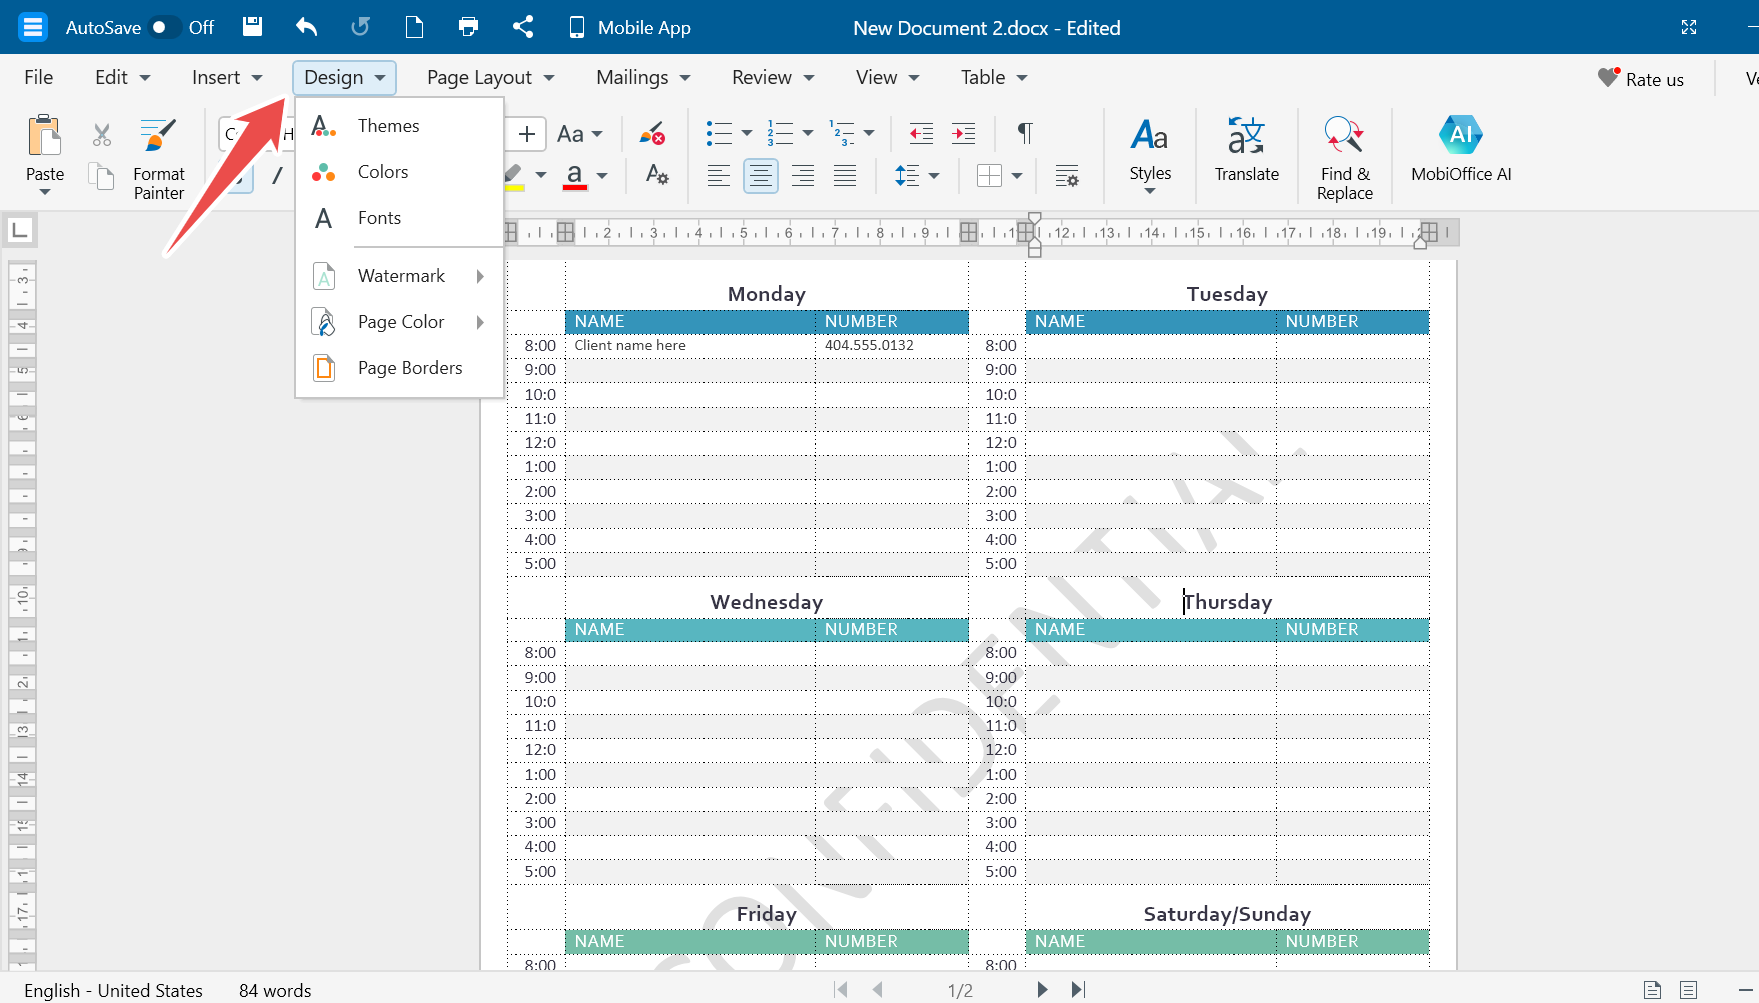Screen dimensions: 1759x1003
Task: Toggle center text alignment
Action: click(x=760, y=176)
